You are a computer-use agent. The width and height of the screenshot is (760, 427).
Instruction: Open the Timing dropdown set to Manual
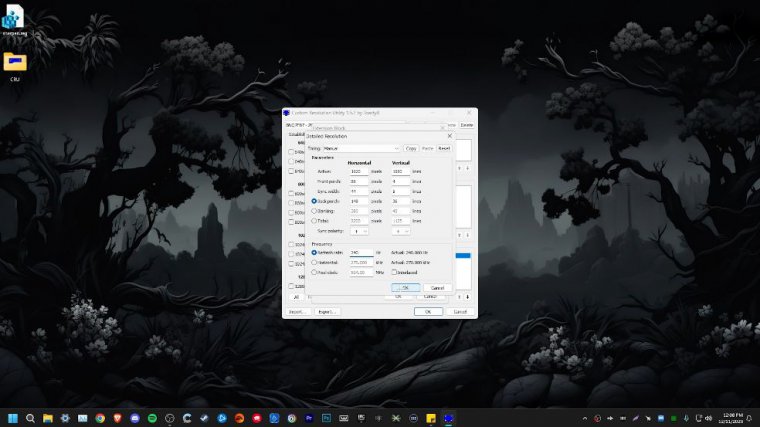(x=362, y=148)
